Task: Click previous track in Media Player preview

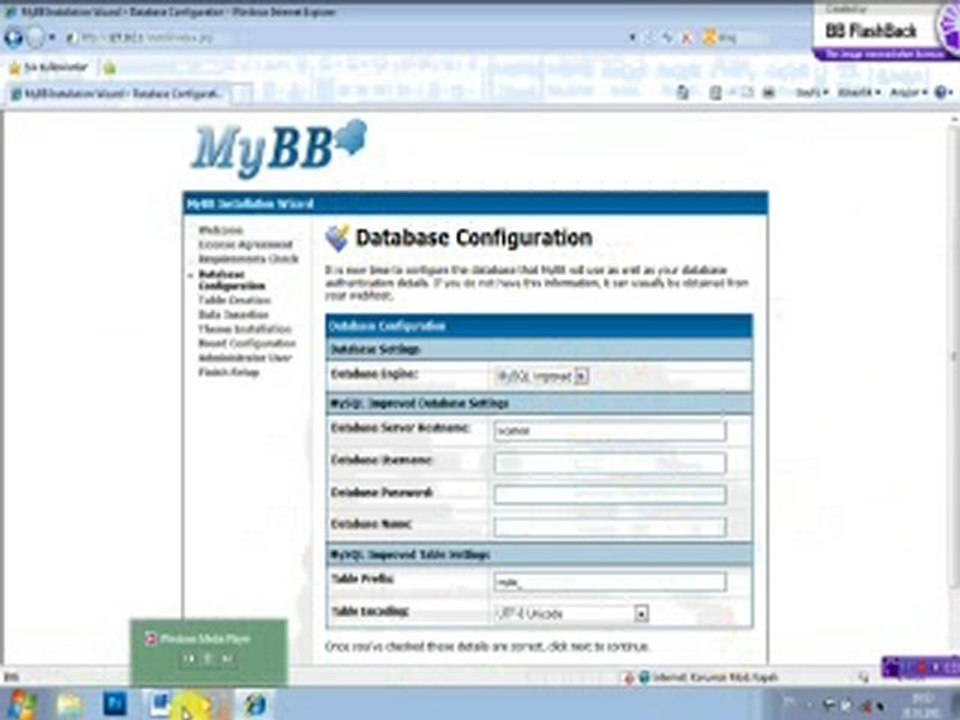Action: pos(189,658)
